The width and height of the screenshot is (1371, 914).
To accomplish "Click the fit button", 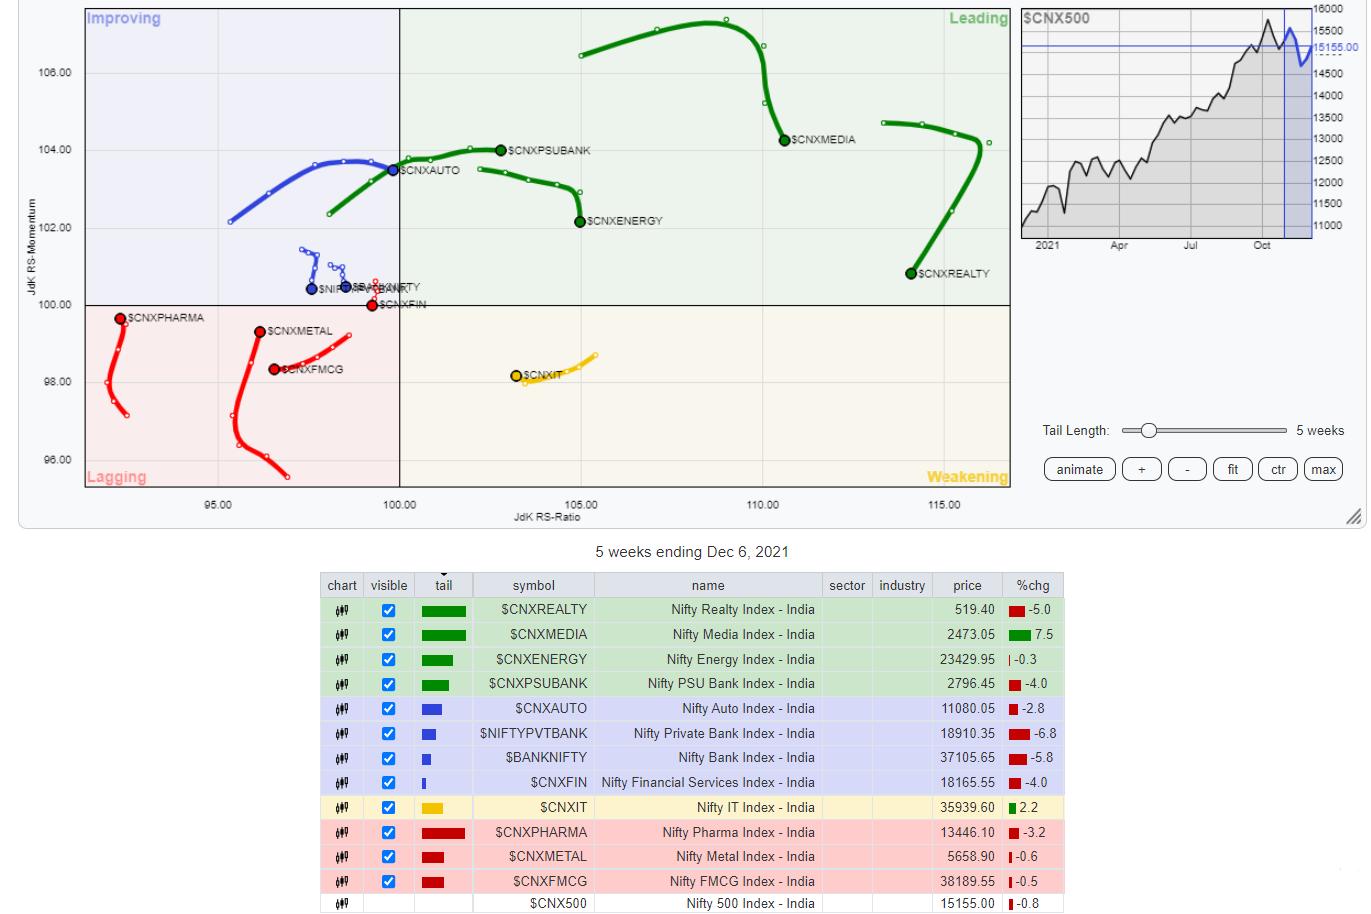I will click(1232, 470).
